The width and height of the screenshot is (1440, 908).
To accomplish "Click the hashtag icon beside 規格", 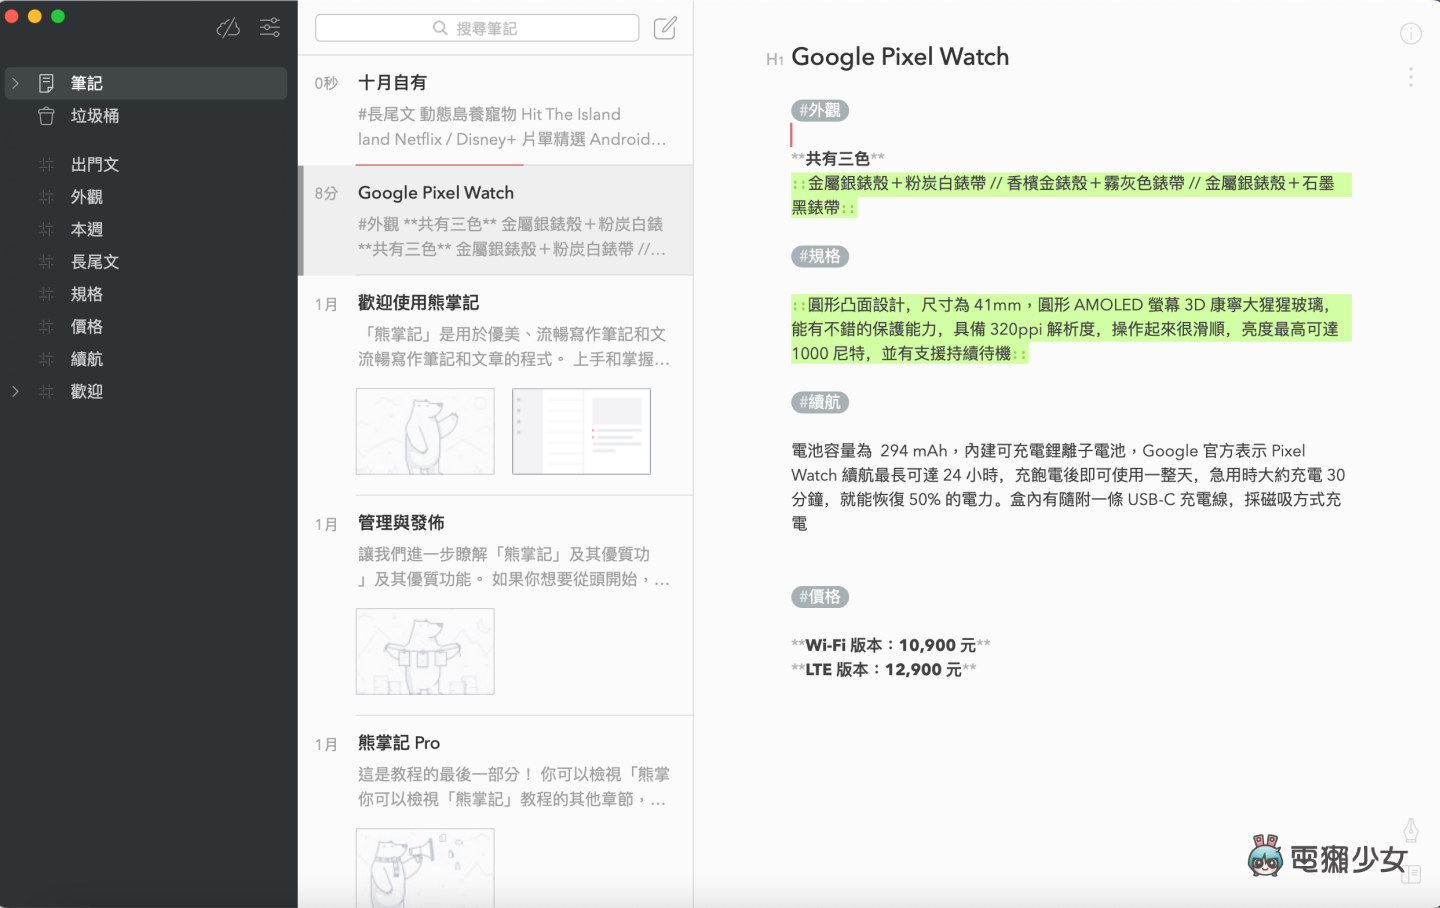I will click(46, 295).
